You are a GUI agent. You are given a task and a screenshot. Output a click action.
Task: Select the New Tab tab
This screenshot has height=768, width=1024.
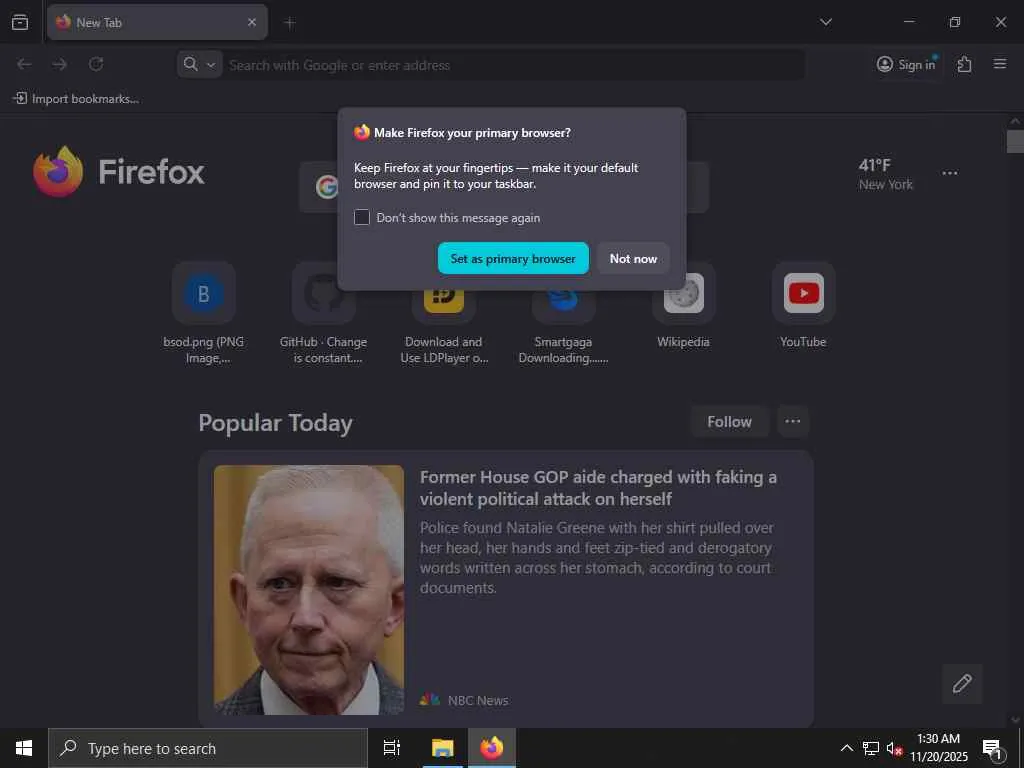[x=157, y=22]
